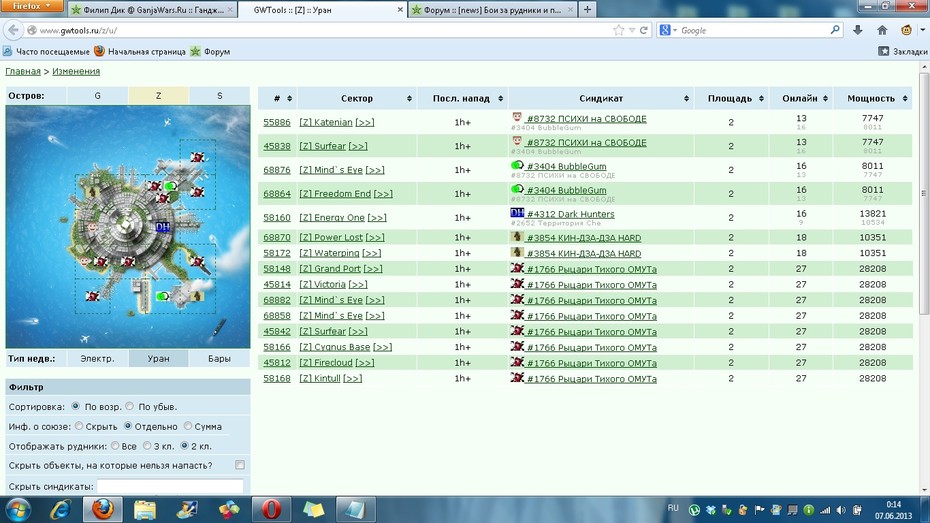
Task: Sort the table by the Мощность column arrows
Action: pos(905,98)
